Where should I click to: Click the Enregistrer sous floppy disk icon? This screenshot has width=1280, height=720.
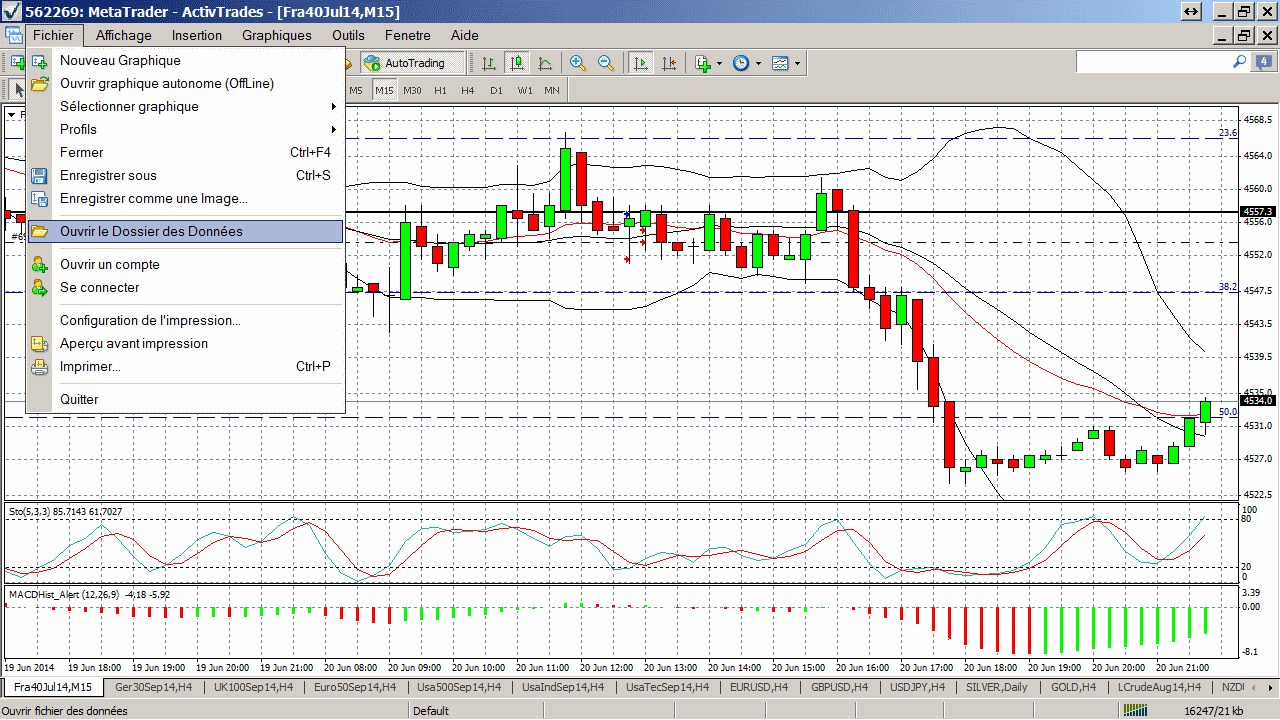coord(40,176)
